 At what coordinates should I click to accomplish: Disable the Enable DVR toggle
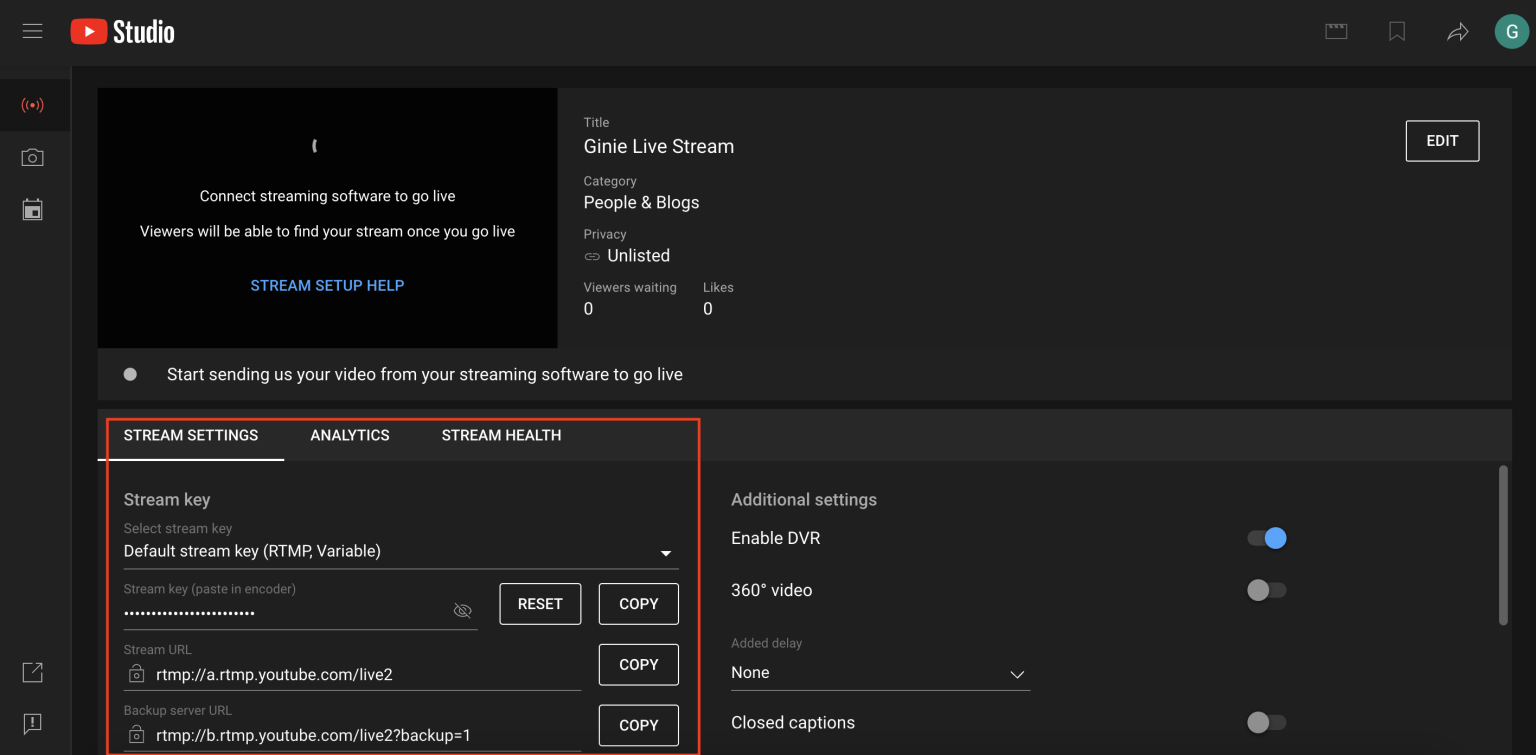click(x=1266, y=538)
